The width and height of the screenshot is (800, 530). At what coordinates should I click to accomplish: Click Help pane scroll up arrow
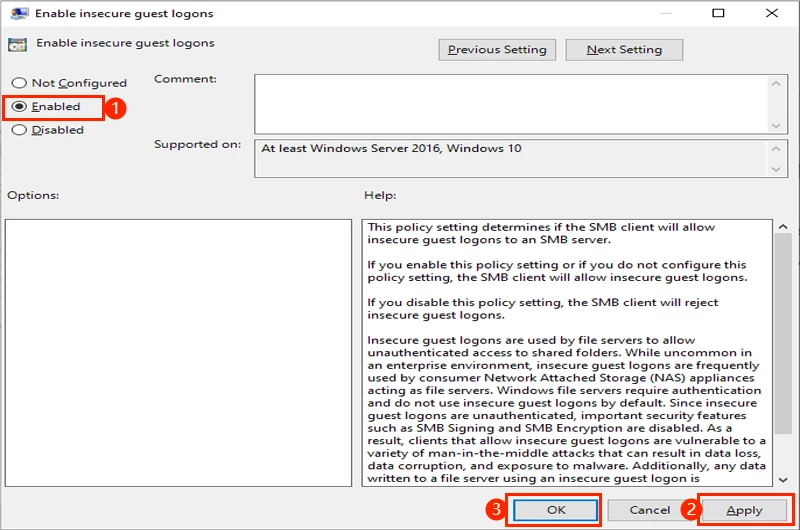click(x=783, y=226)
